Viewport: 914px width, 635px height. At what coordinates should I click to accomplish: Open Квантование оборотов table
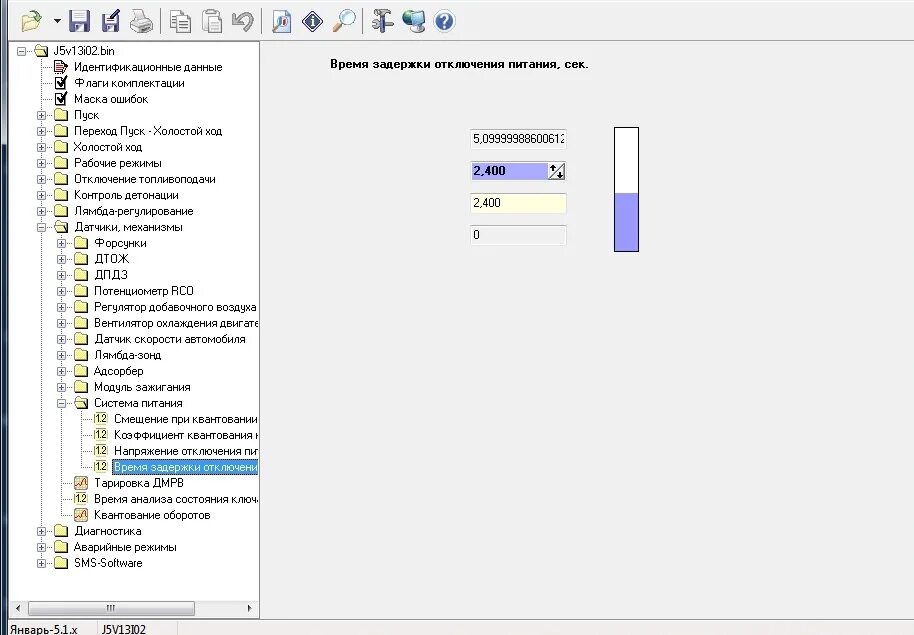pyautogui.click(x=152, y=515)
